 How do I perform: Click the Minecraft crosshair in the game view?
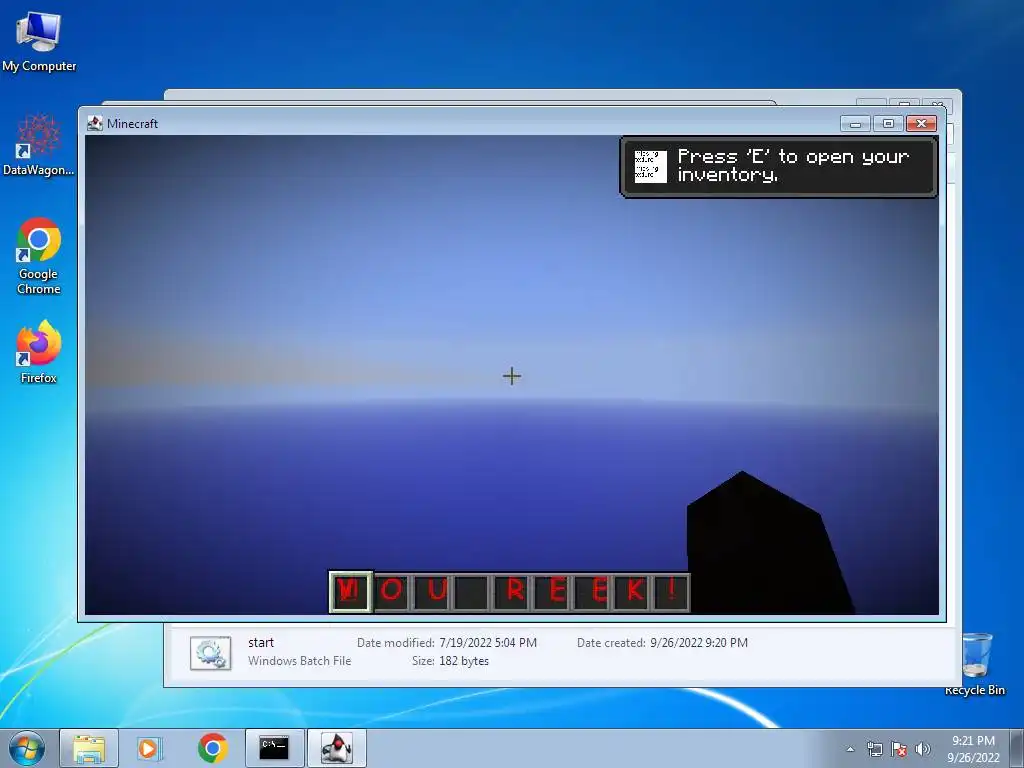click(512, 376)
